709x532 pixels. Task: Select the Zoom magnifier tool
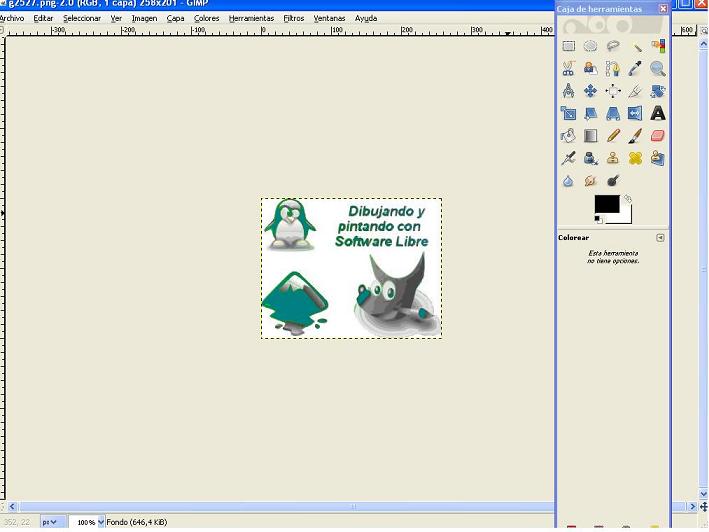tap(657, 69)
